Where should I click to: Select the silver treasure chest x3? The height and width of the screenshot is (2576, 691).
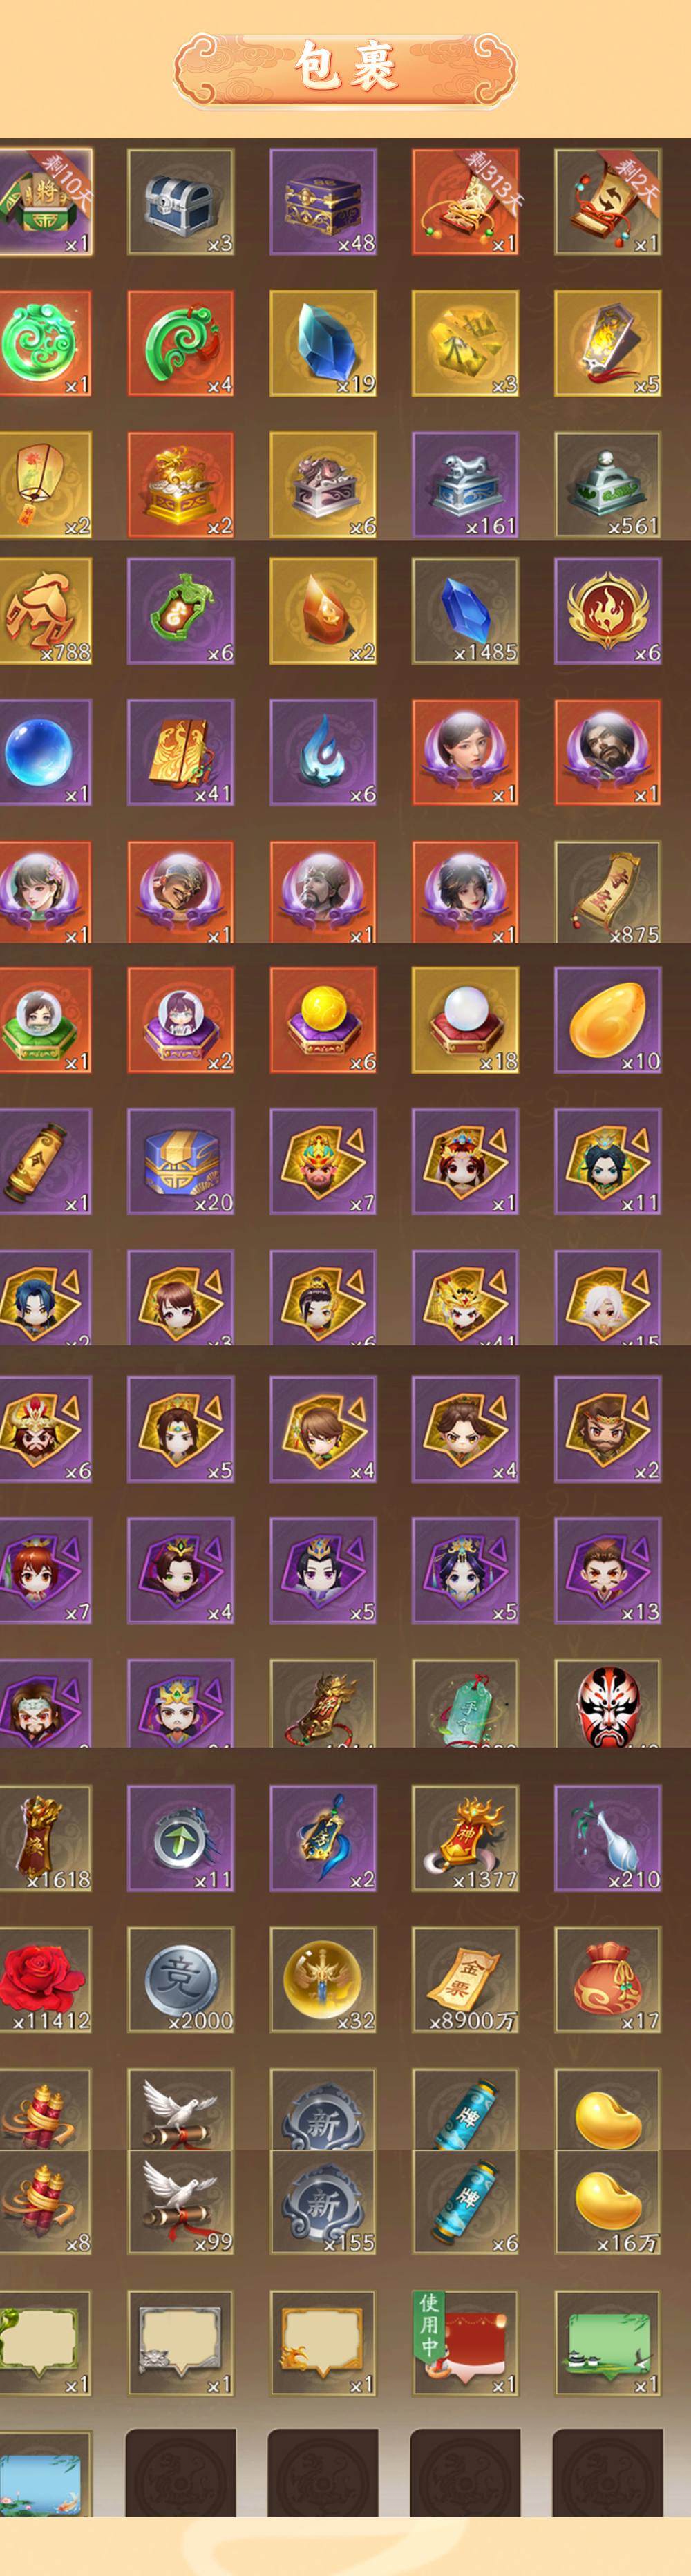(181, 202)
